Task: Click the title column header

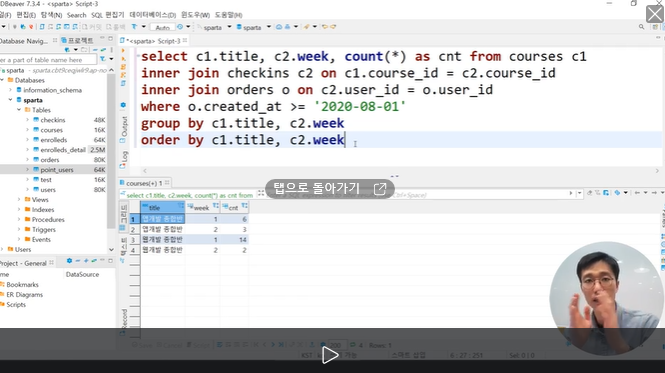Action: [162, 208]
